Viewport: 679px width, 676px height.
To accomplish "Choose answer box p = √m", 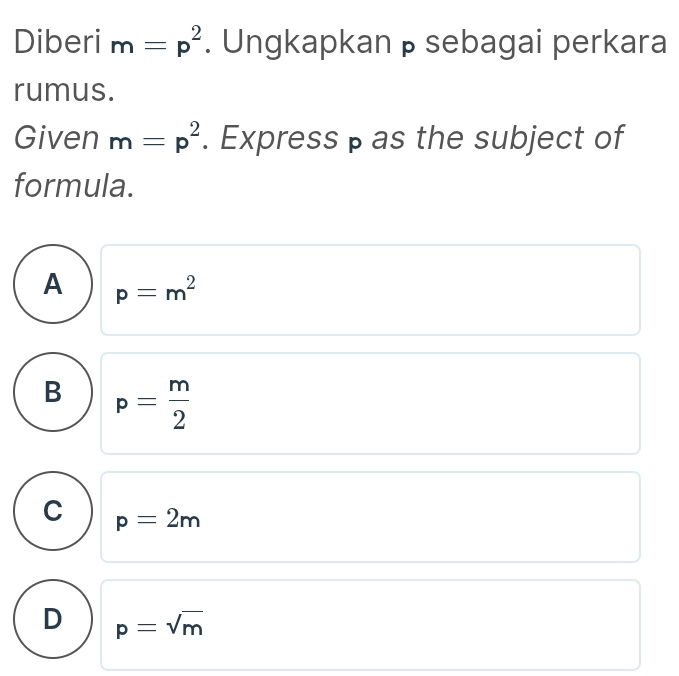I will (x=370, y=625).
